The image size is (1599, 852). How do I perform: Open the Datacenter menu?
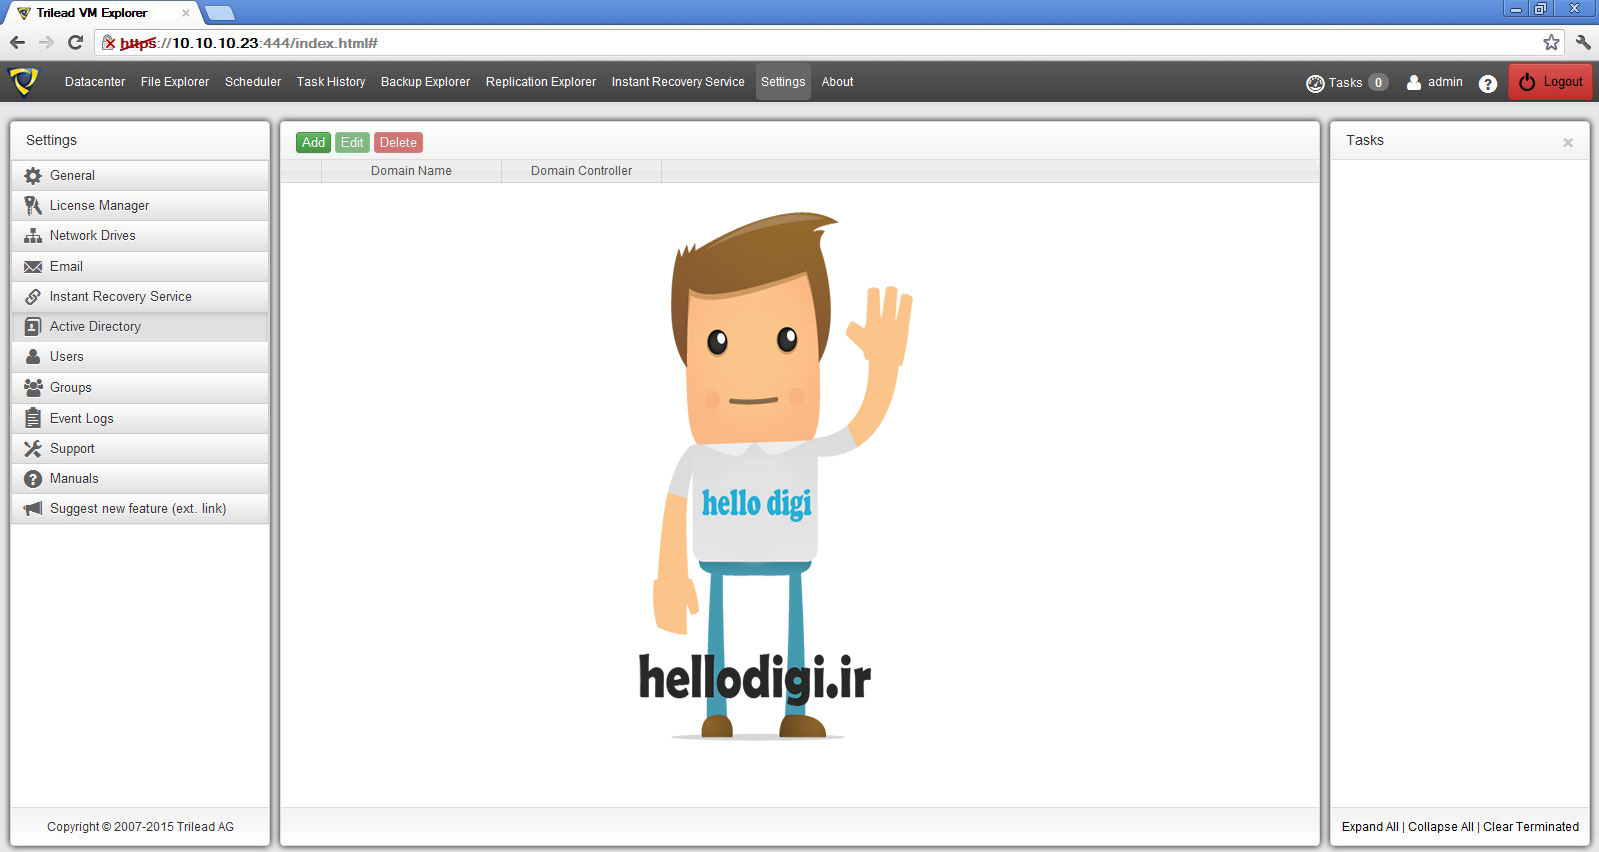click(x=95, y=82)
